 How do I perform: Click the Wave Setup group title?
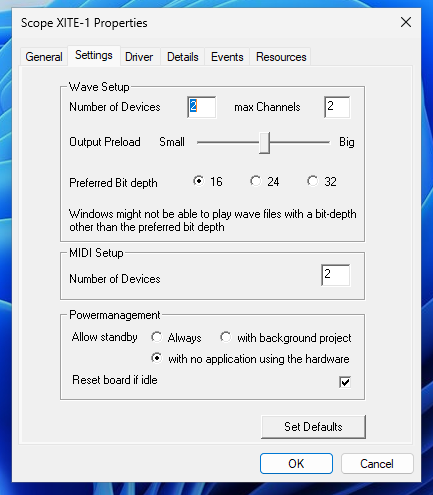pos(99,87)
